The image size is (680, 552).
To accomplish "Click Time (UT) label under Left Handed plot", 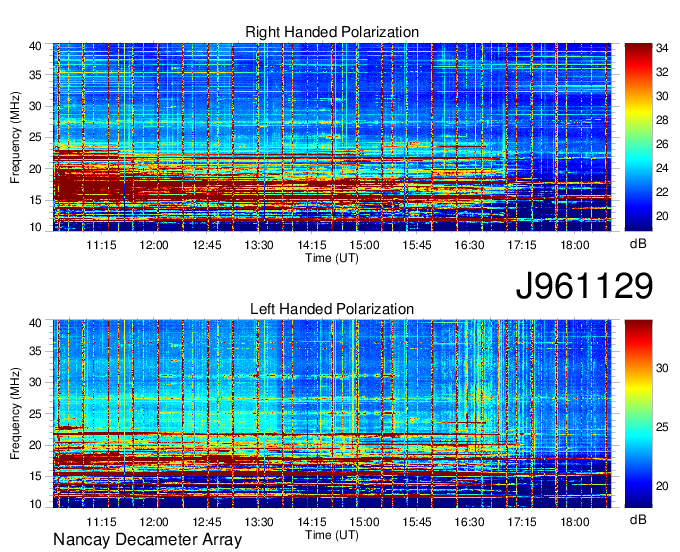I will (x=332, y=535).
